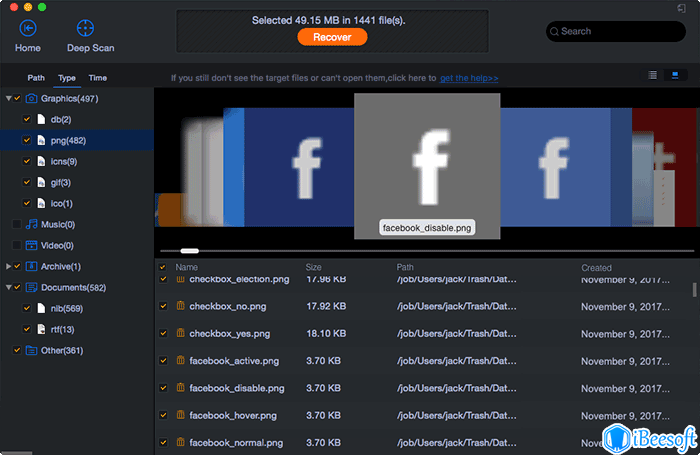
Task: Click the trash icon beside checkbox_yes.png
Action: pyautogui.click(x=180, y=333)
